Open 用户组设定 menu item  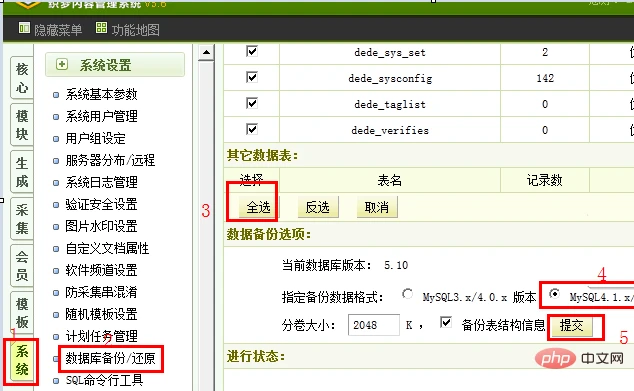[x=95, y=138]
